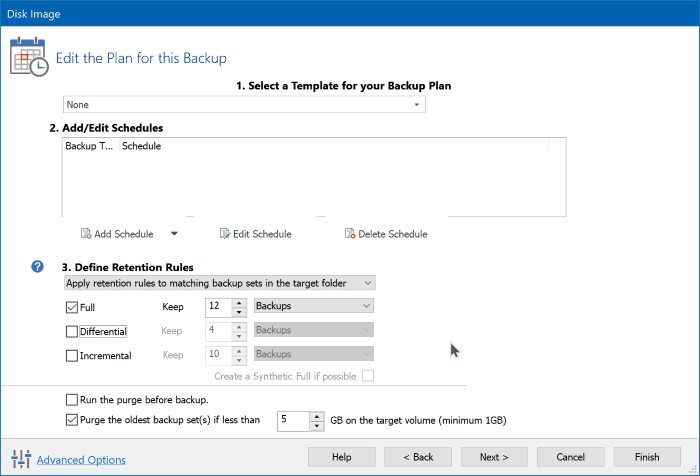Viewport: 700px width, 476px height.
Task: Click the Next button
Action: pyautogui.click(x=494, y=457)
